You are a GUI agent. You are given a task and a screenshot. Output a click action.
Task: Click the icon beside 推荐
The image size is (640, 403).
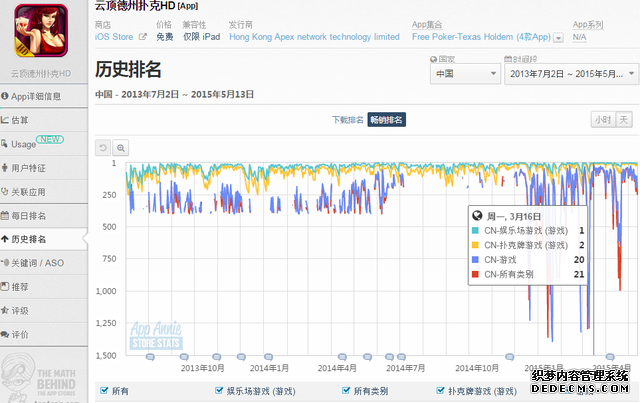5,286
